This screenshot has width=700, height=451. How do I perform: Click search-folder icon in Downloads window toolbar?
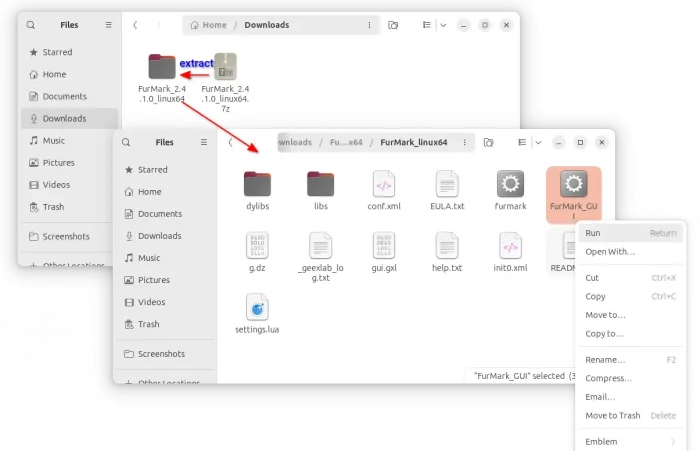393,25
